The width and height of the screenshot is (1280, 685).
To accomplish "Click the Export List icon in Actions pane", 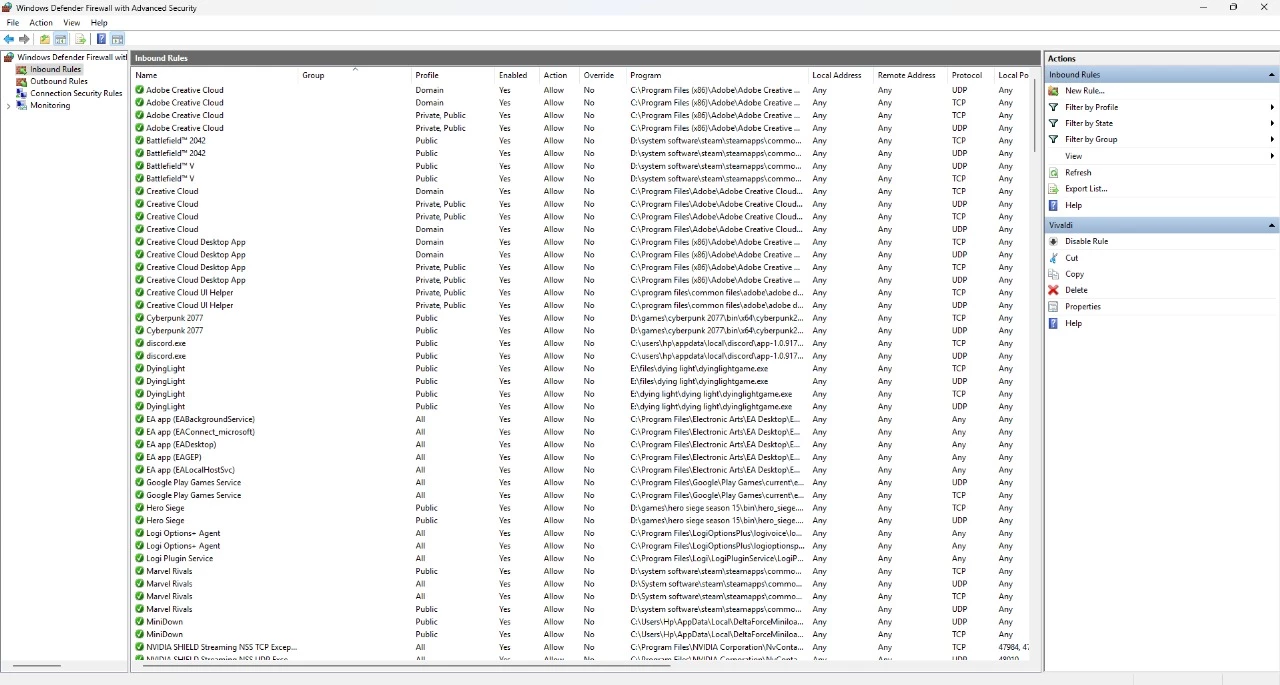I will click(1053, 189).
